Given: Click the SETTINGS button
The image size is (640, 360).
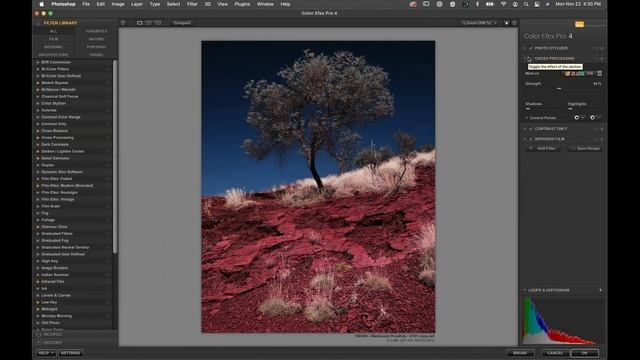Looking at the screenshot, I should (x=71, y=353).
